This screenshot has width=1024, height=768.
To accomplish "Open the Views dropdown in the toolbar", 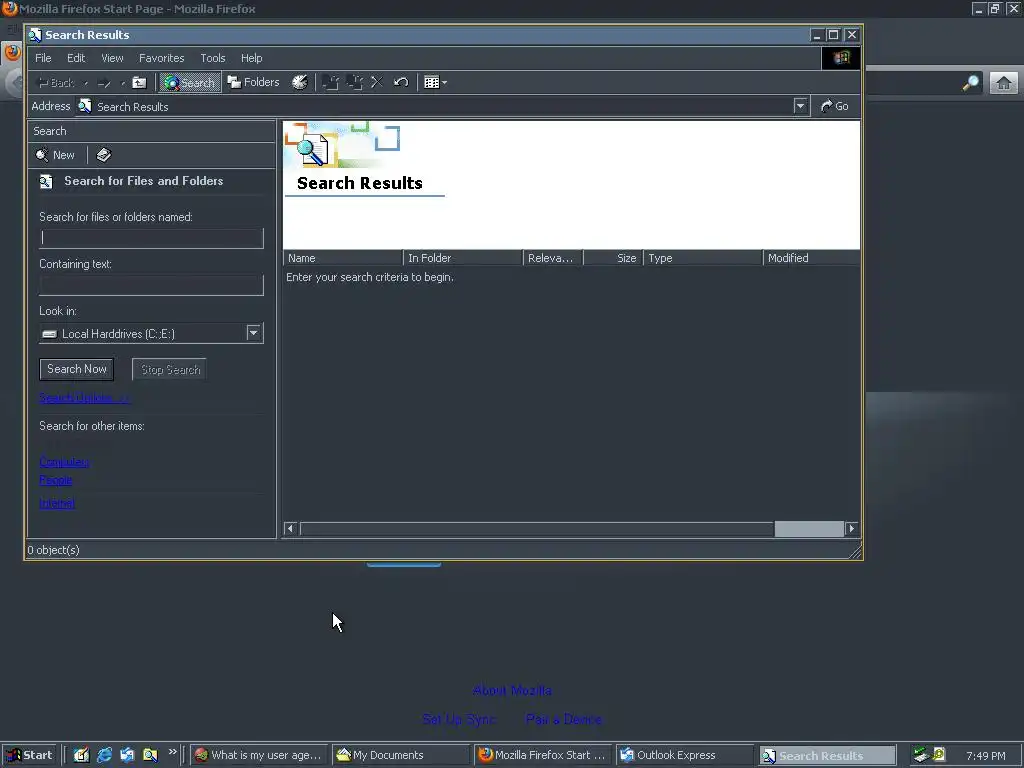I will click(435, 82).
